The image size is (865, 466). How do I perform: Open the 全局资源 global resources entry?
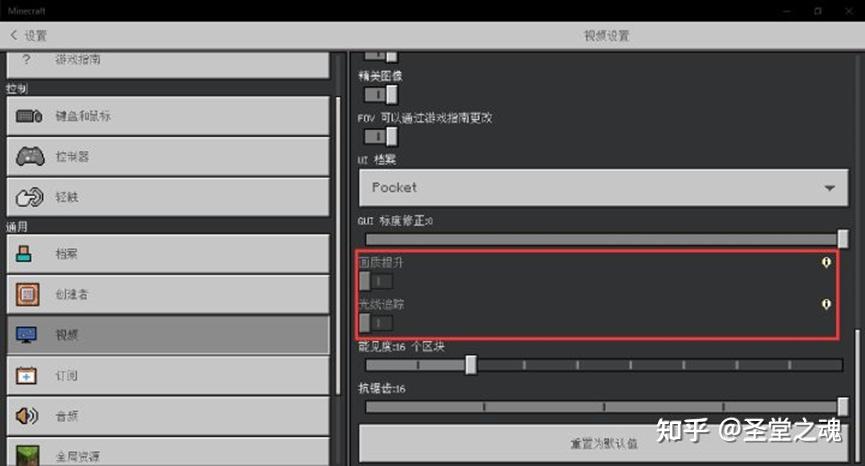tap(168, 452)
